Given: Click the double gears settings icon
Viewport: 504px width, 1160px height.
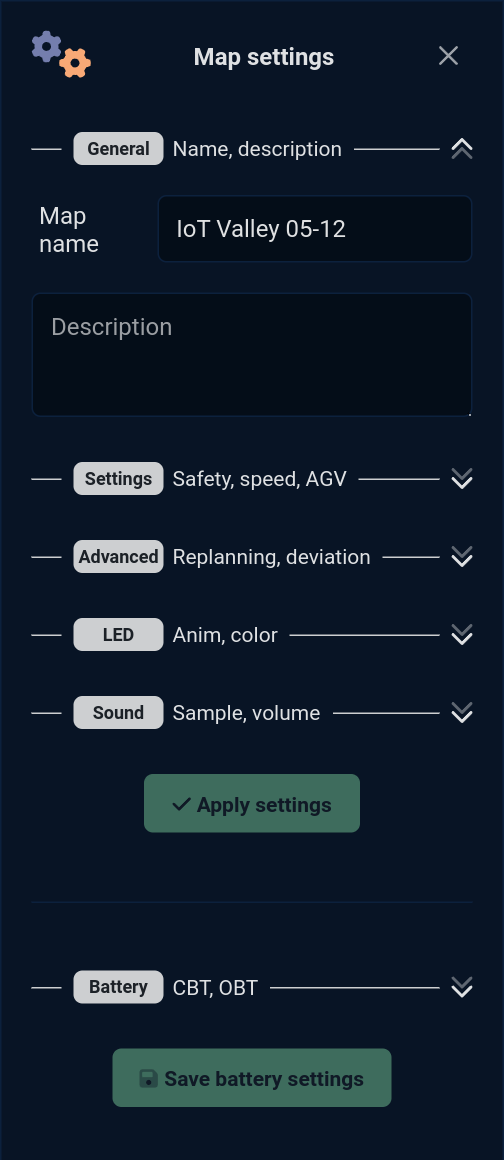Looking at the screenshot, I should point(61,55).
